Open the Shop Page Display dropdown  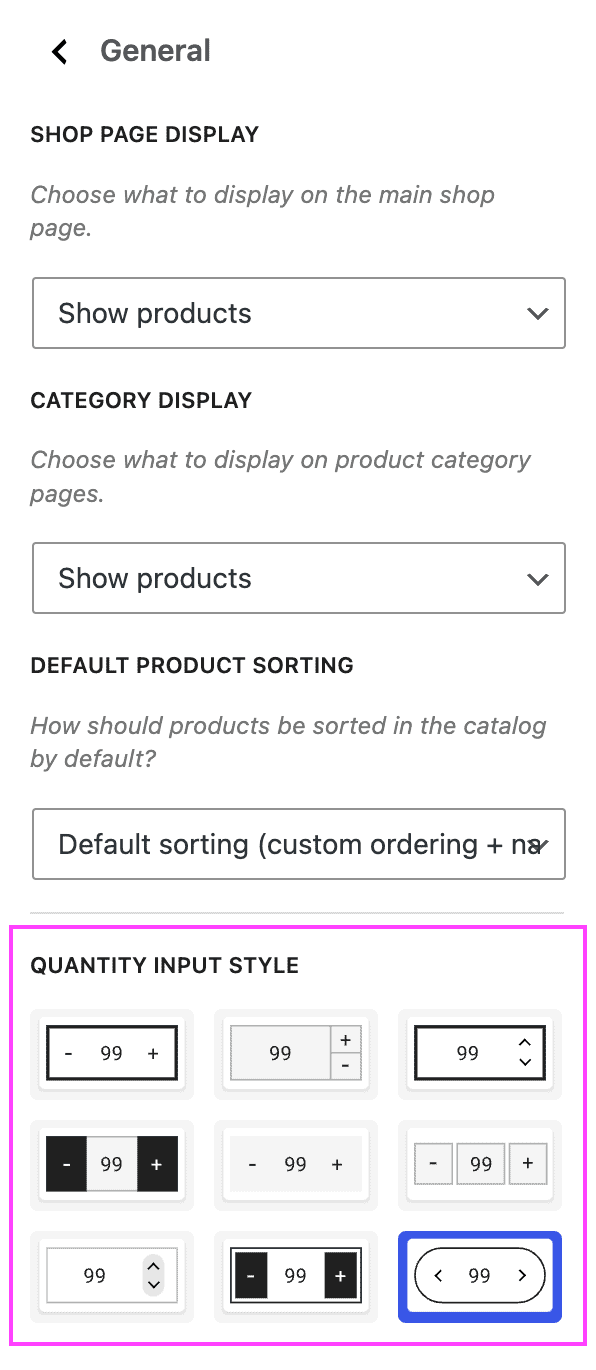[298, 313]
